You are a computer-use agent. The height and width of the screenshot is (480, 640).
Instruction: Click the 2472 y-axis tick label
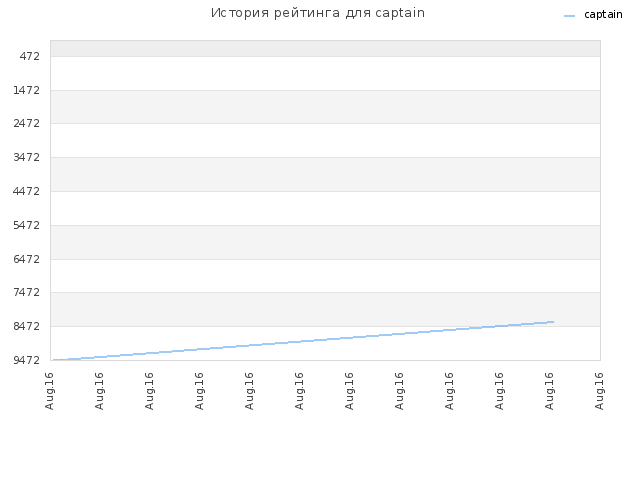[27, 123]
